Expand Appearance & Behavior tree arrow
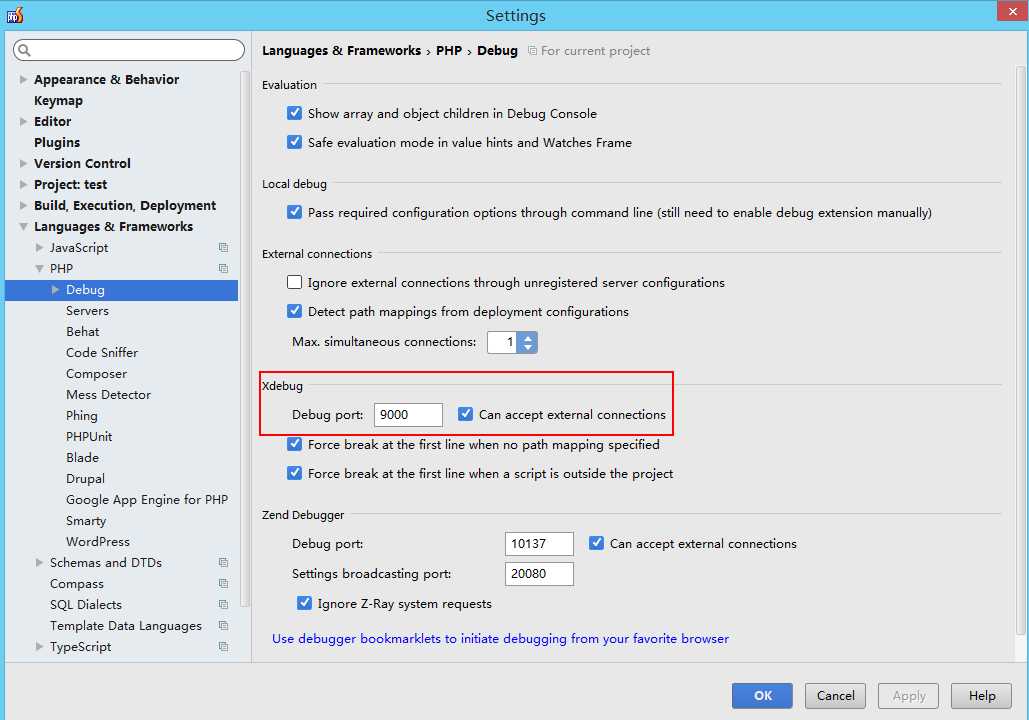This screenshot has height=720, width=1029. click(x=24, y=79)
